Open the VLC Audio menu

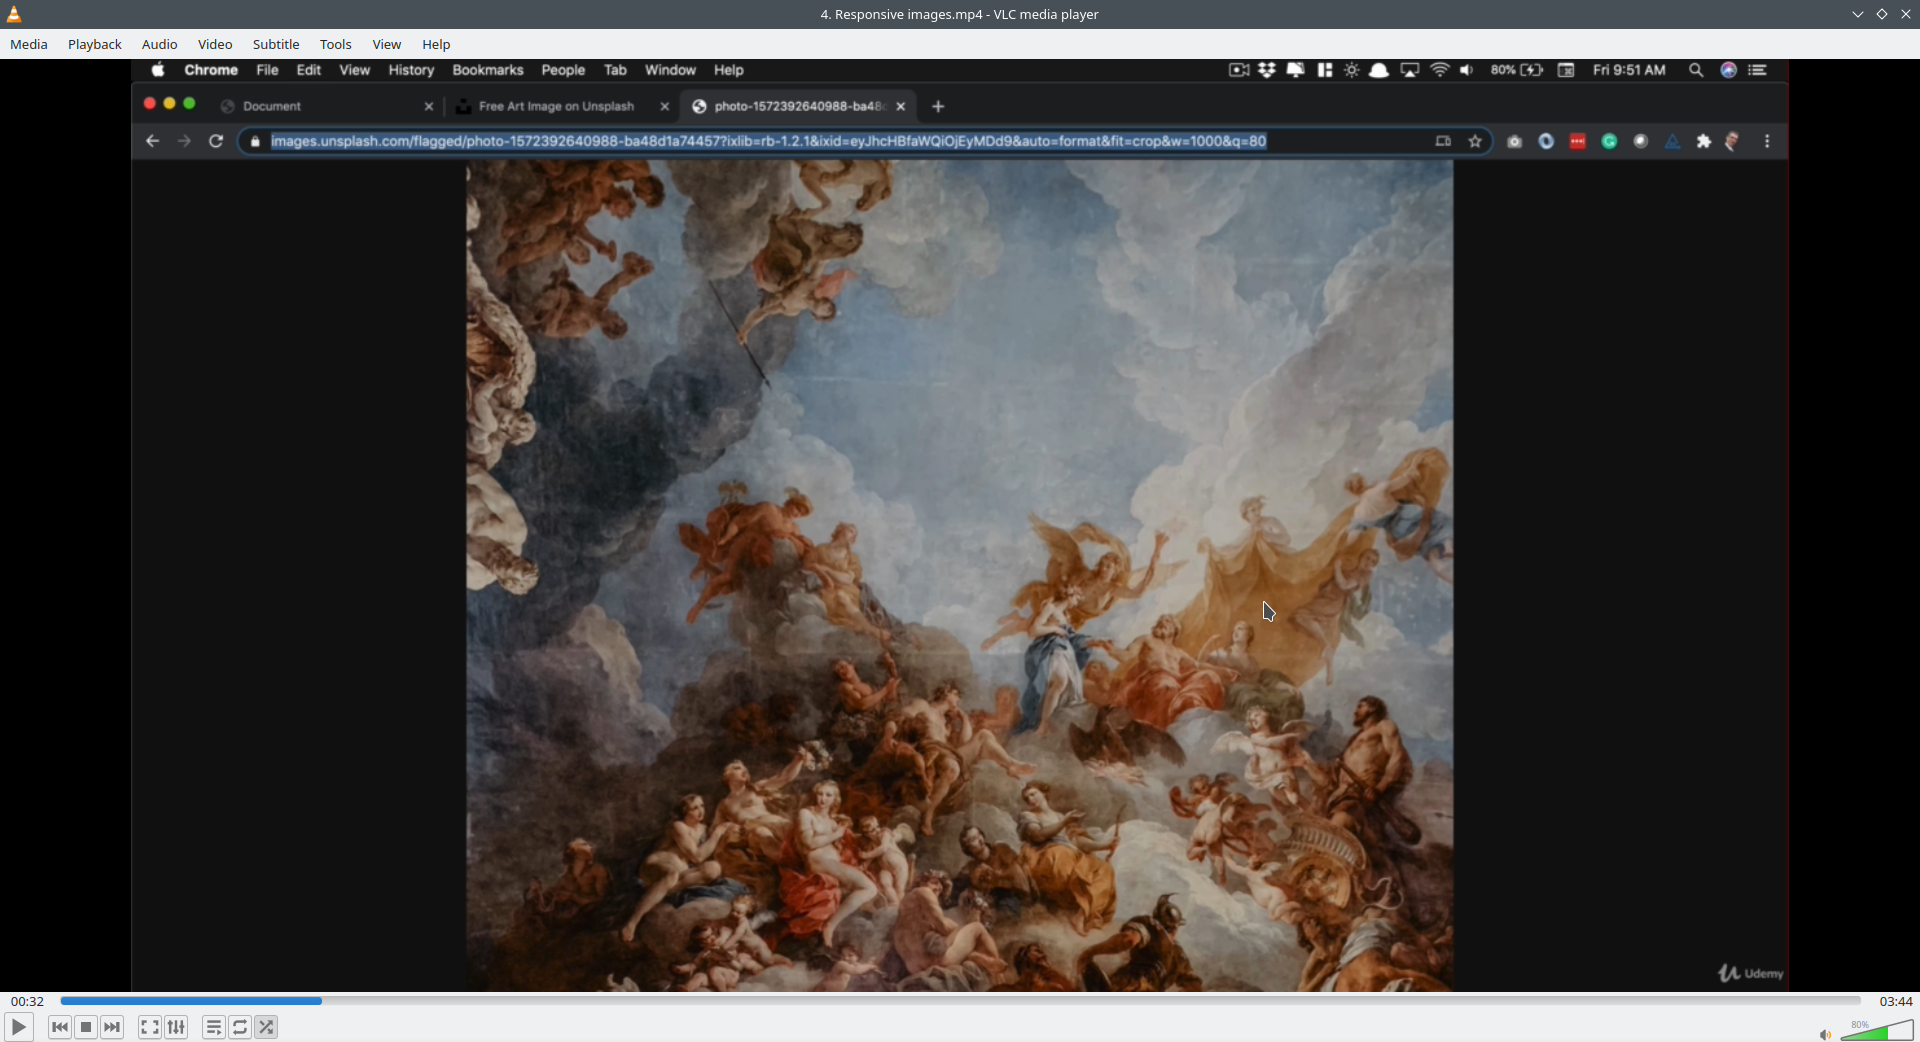[160, 44]
